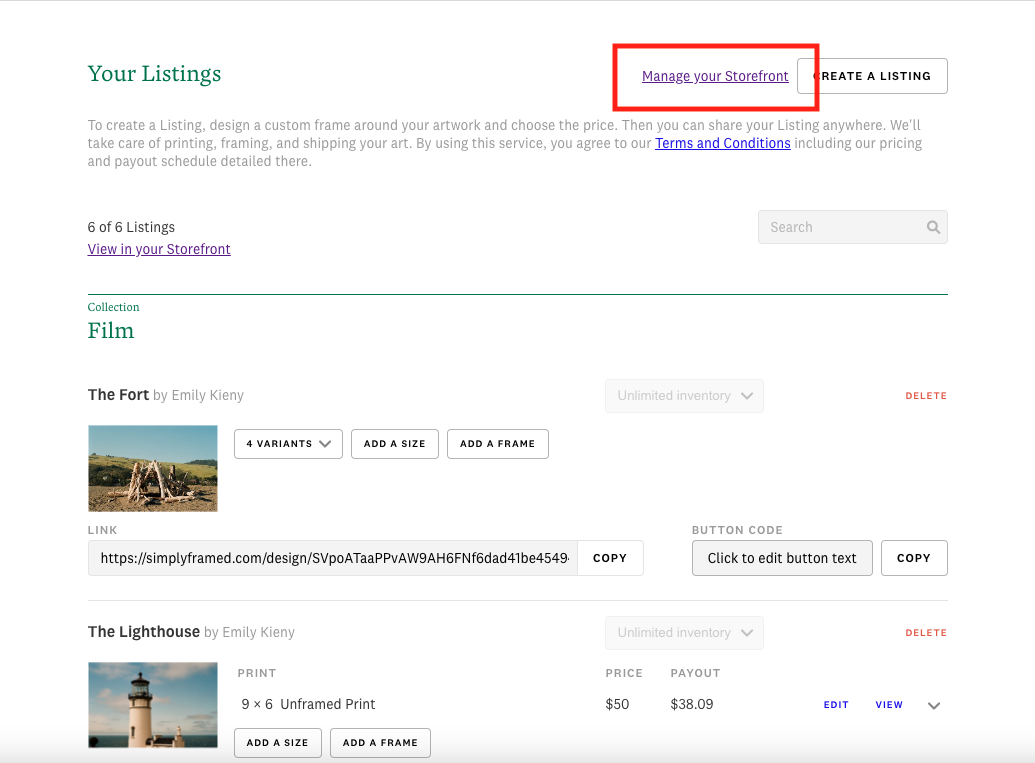Copy The Fort button code
This screenshot has width=1035, height=763.
[x=913, y=558]
